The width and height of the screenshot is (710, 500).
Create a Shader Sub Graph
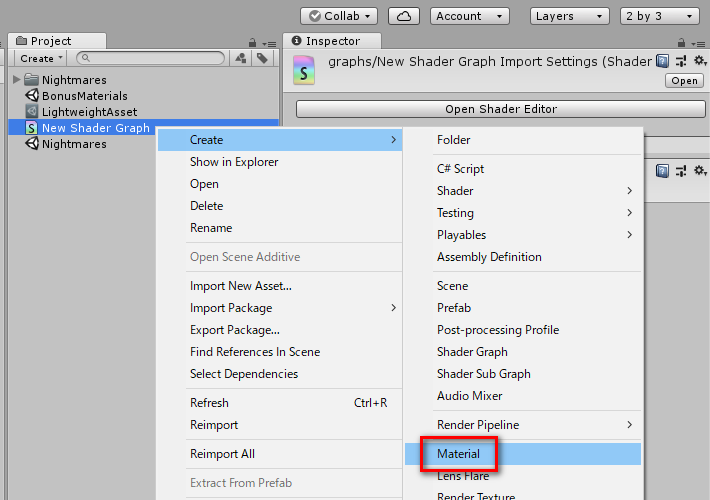[523, 374]
